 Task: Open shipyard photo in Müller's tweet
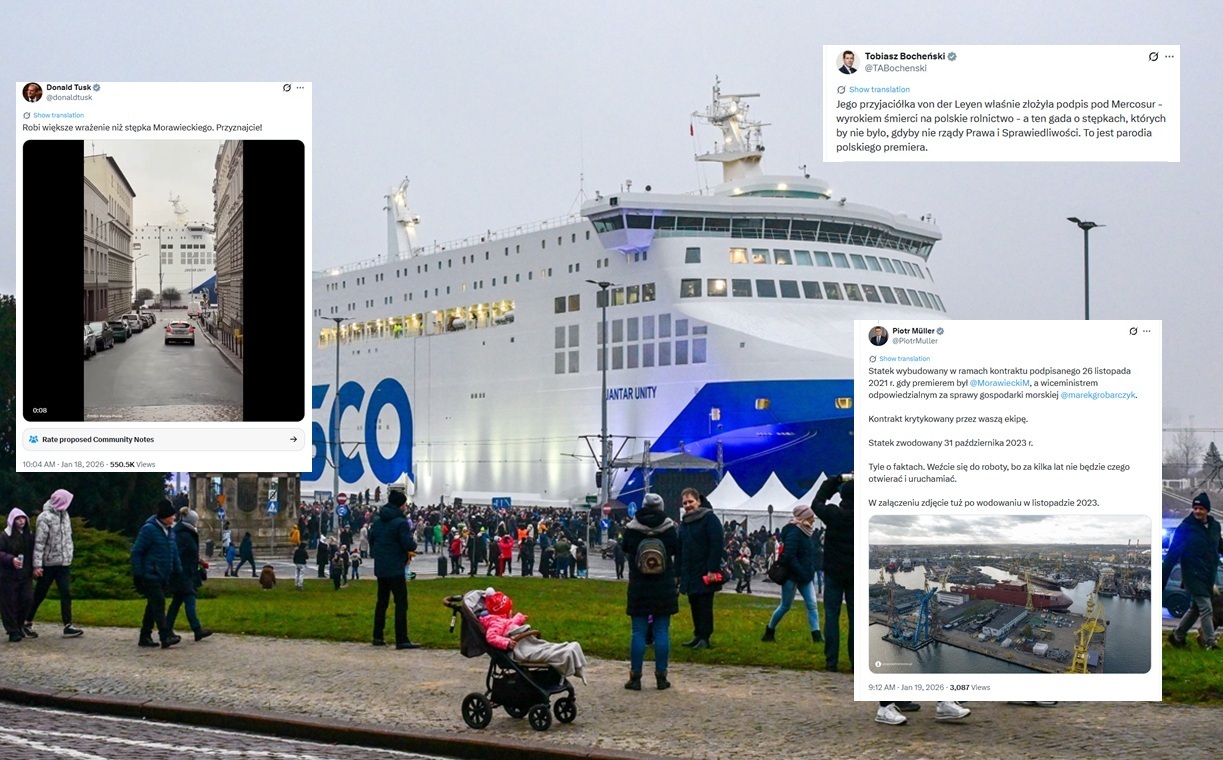[1010, 594]
